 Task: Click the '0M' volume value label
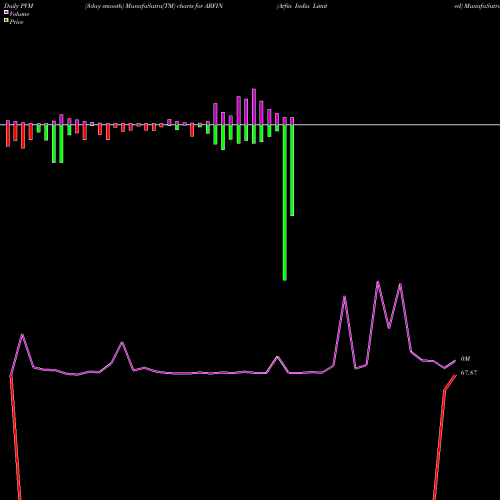pyautogui.click(x=465, y=359)
